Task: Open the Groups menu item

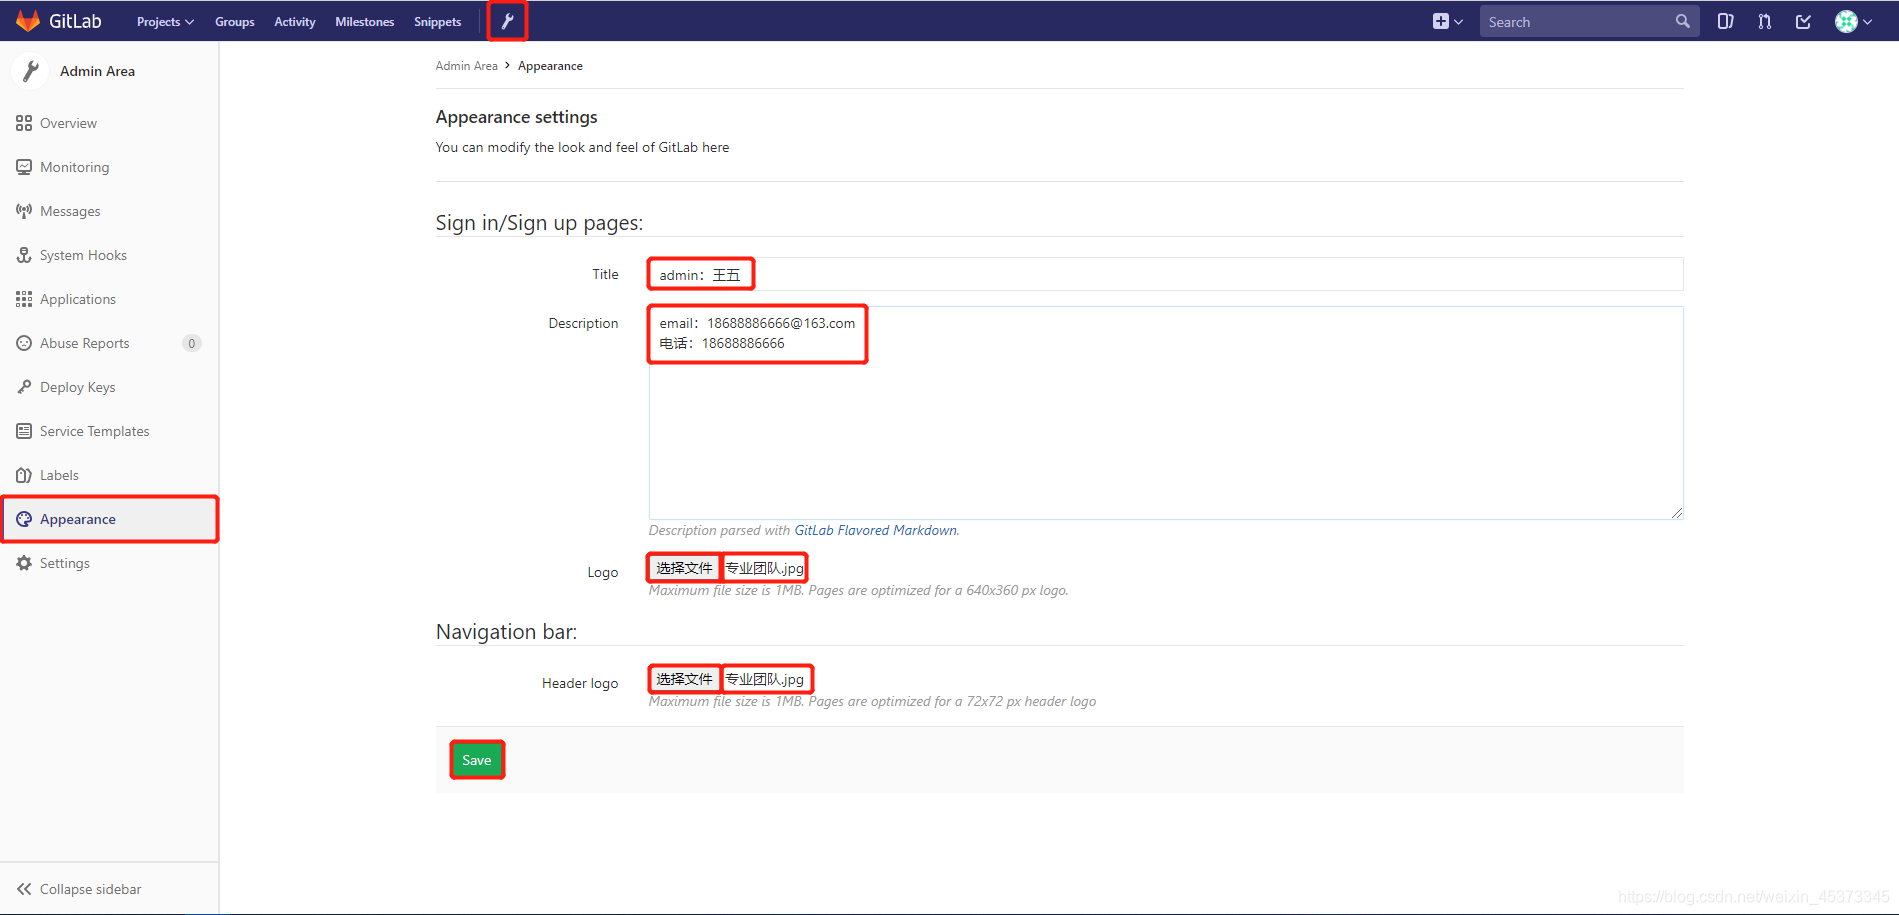Action: [x=235, y=21]
